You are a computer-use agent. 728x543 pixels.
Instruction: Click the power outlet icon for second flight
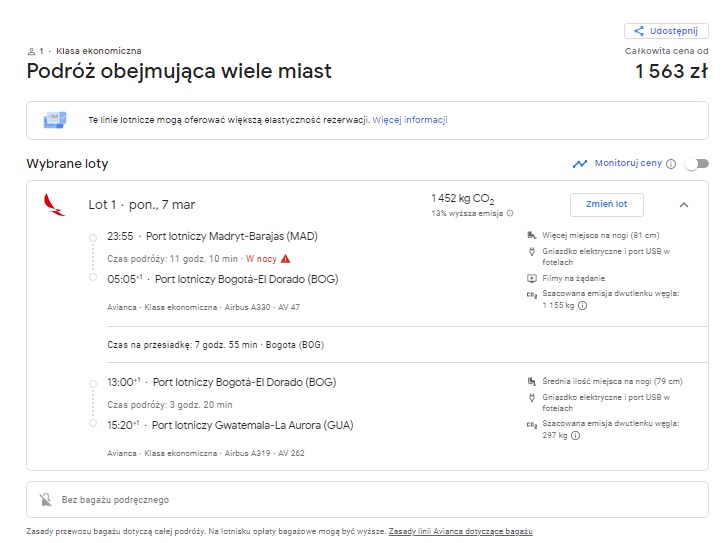point(532,398)
